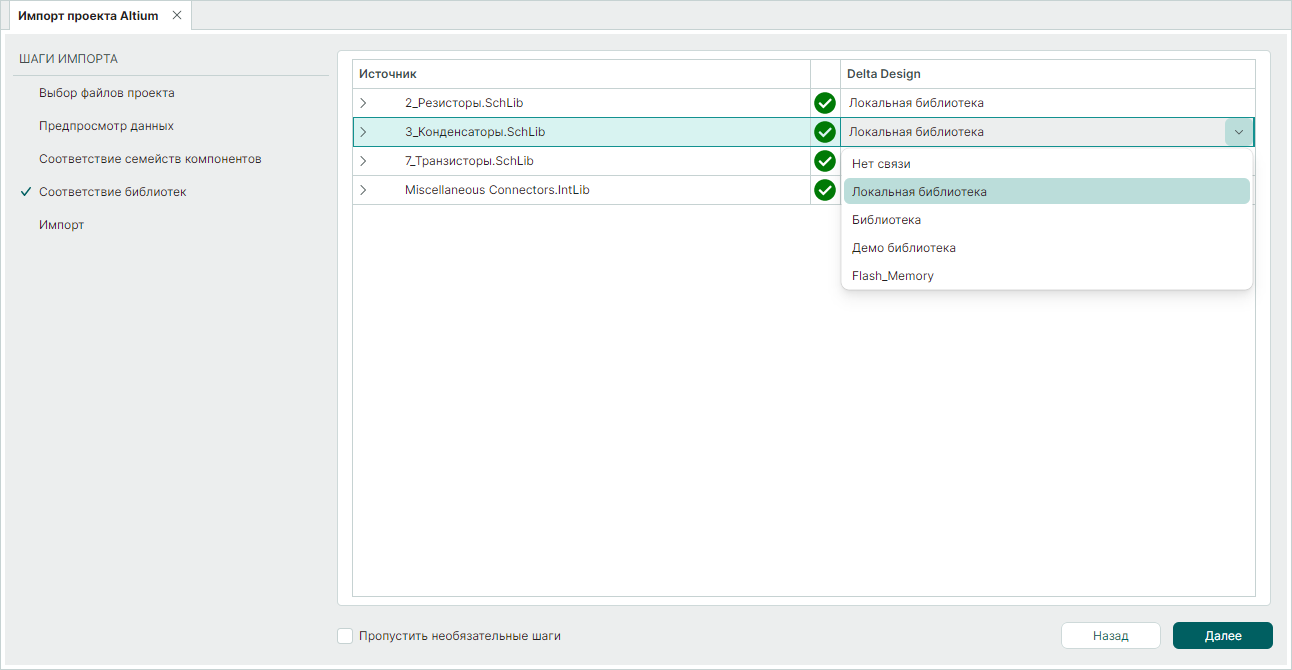Pick Демо библиотека option
Viewport: 1292px width, 670px height.
(x=903, y=248)
